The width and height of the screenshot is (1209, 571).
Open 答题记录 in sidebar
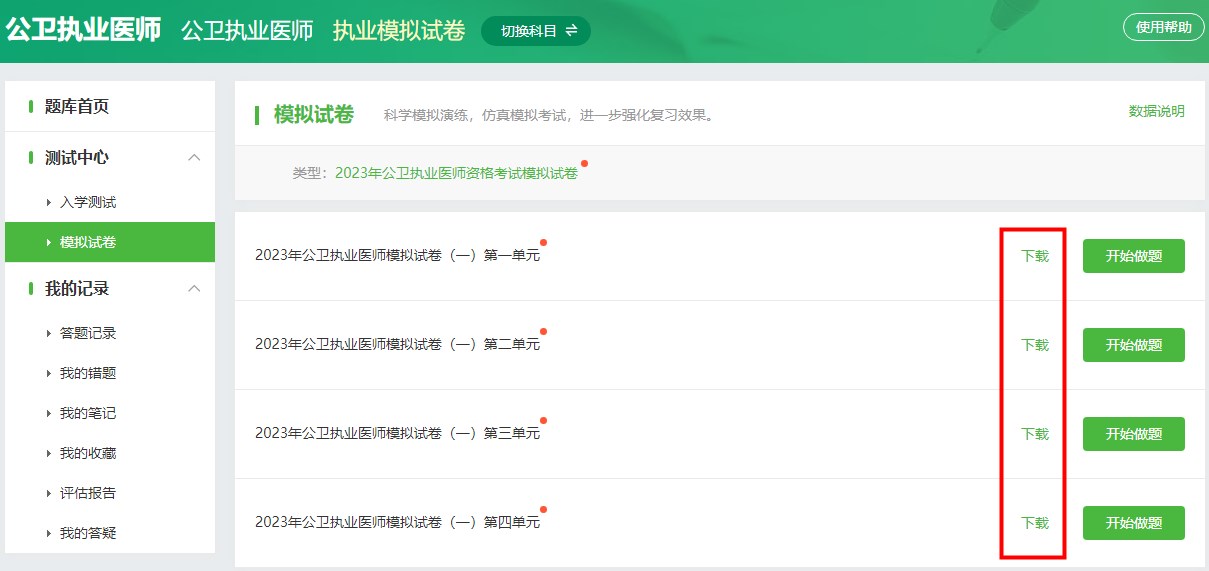[88, 333]
